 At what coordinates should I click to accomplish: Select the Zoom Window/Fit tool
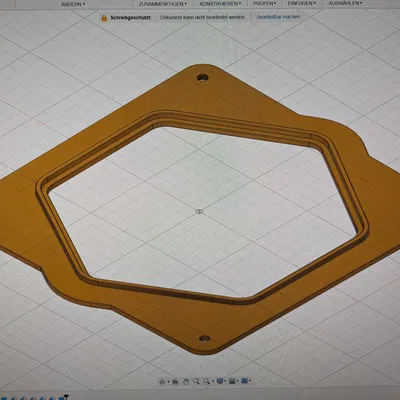tap(207, 381)
